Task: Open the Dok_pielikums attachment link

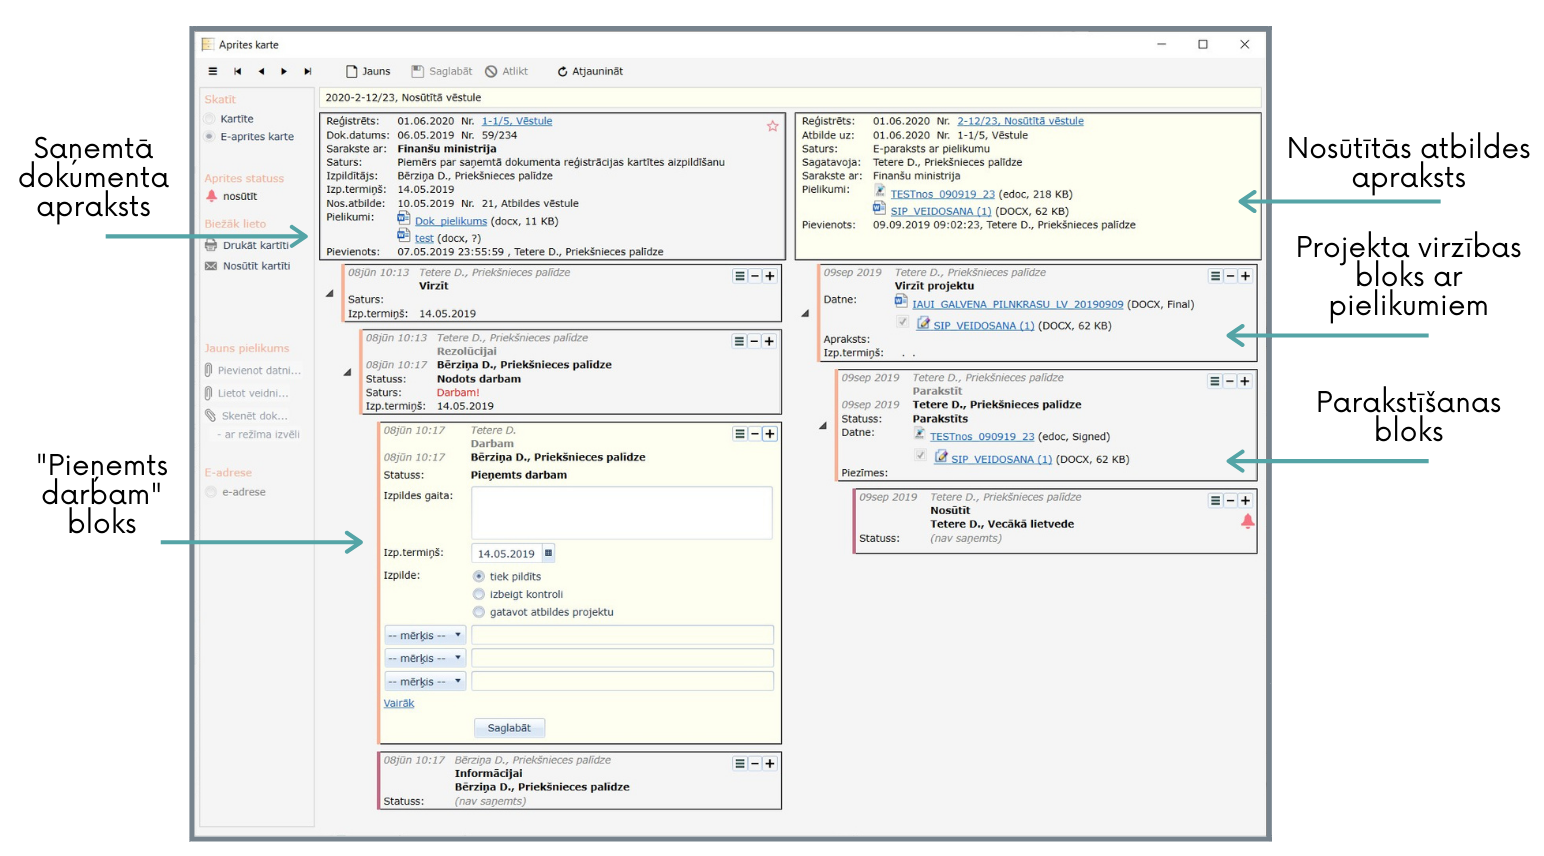Action: (x=450, y=221)
